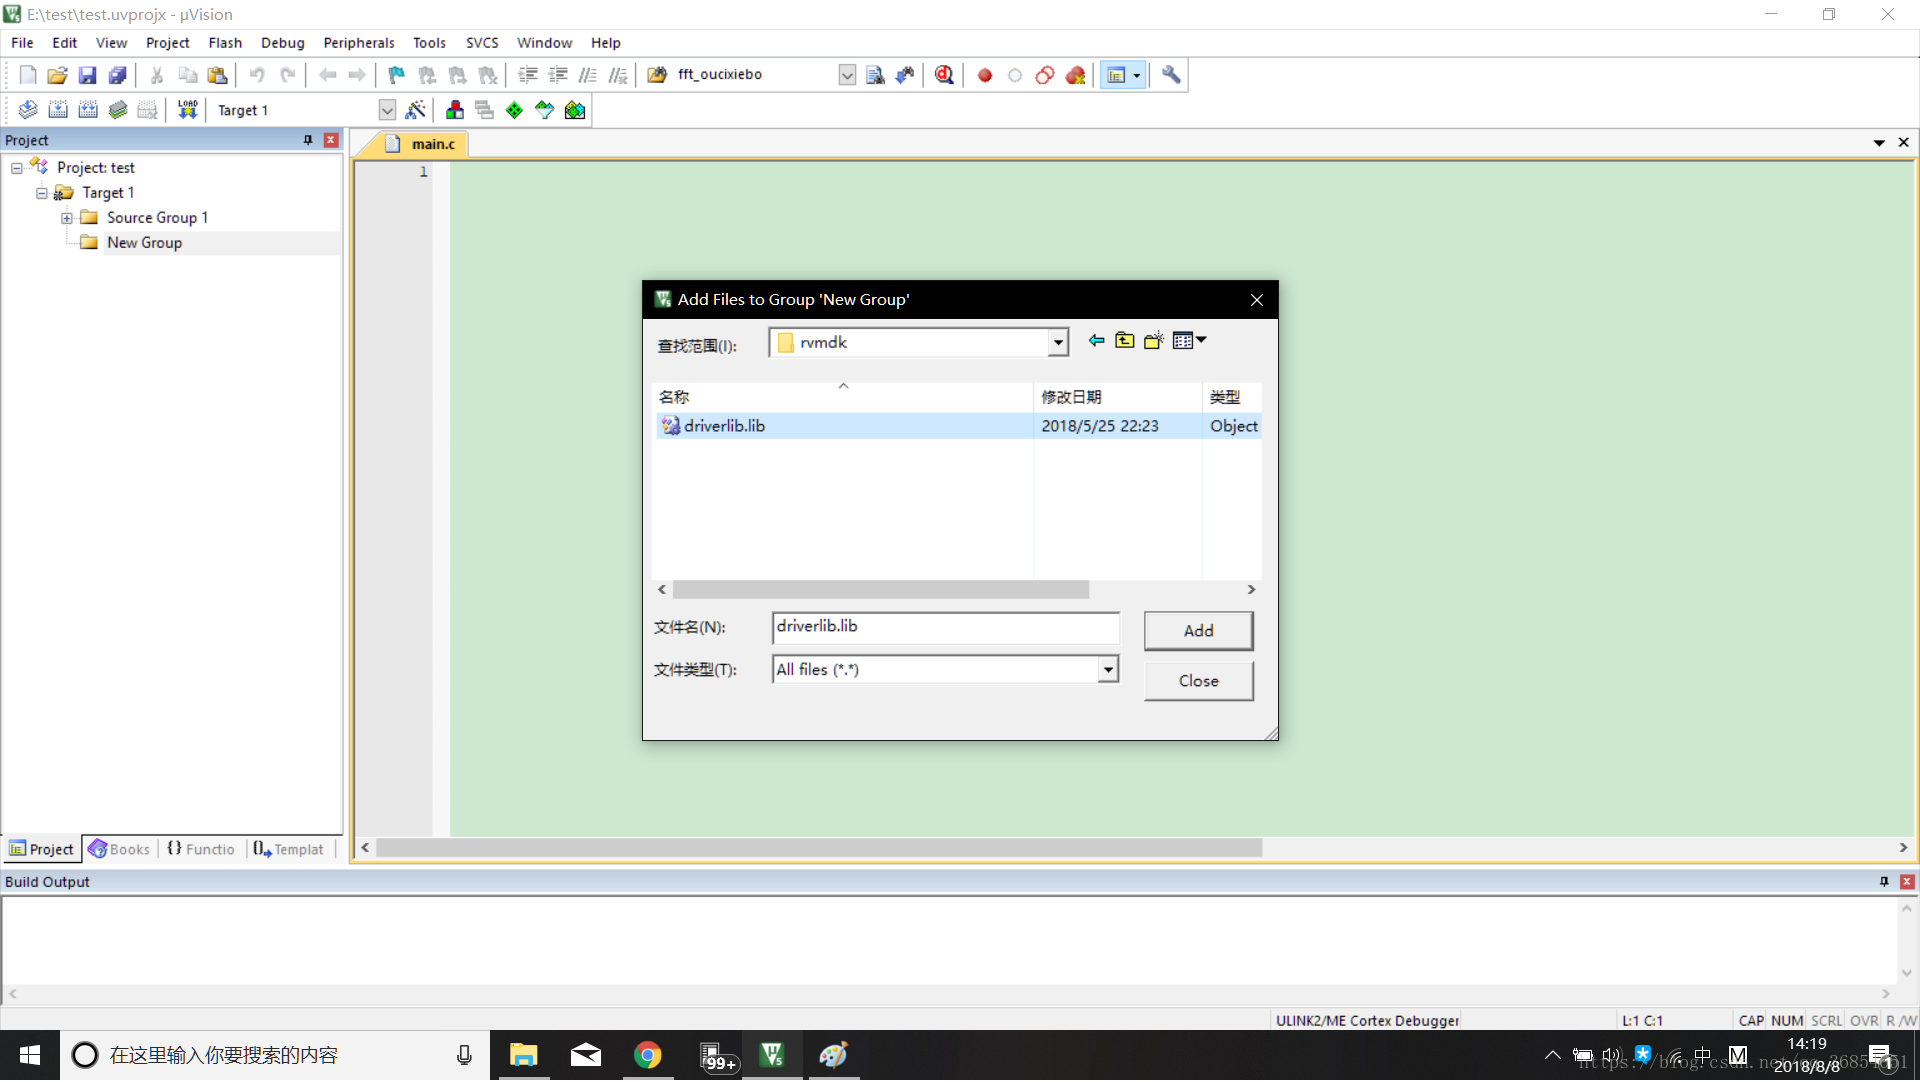This screenshot has width=1920, height=1082.
Task: Click the file name input field
Action: tap(946, 628)
